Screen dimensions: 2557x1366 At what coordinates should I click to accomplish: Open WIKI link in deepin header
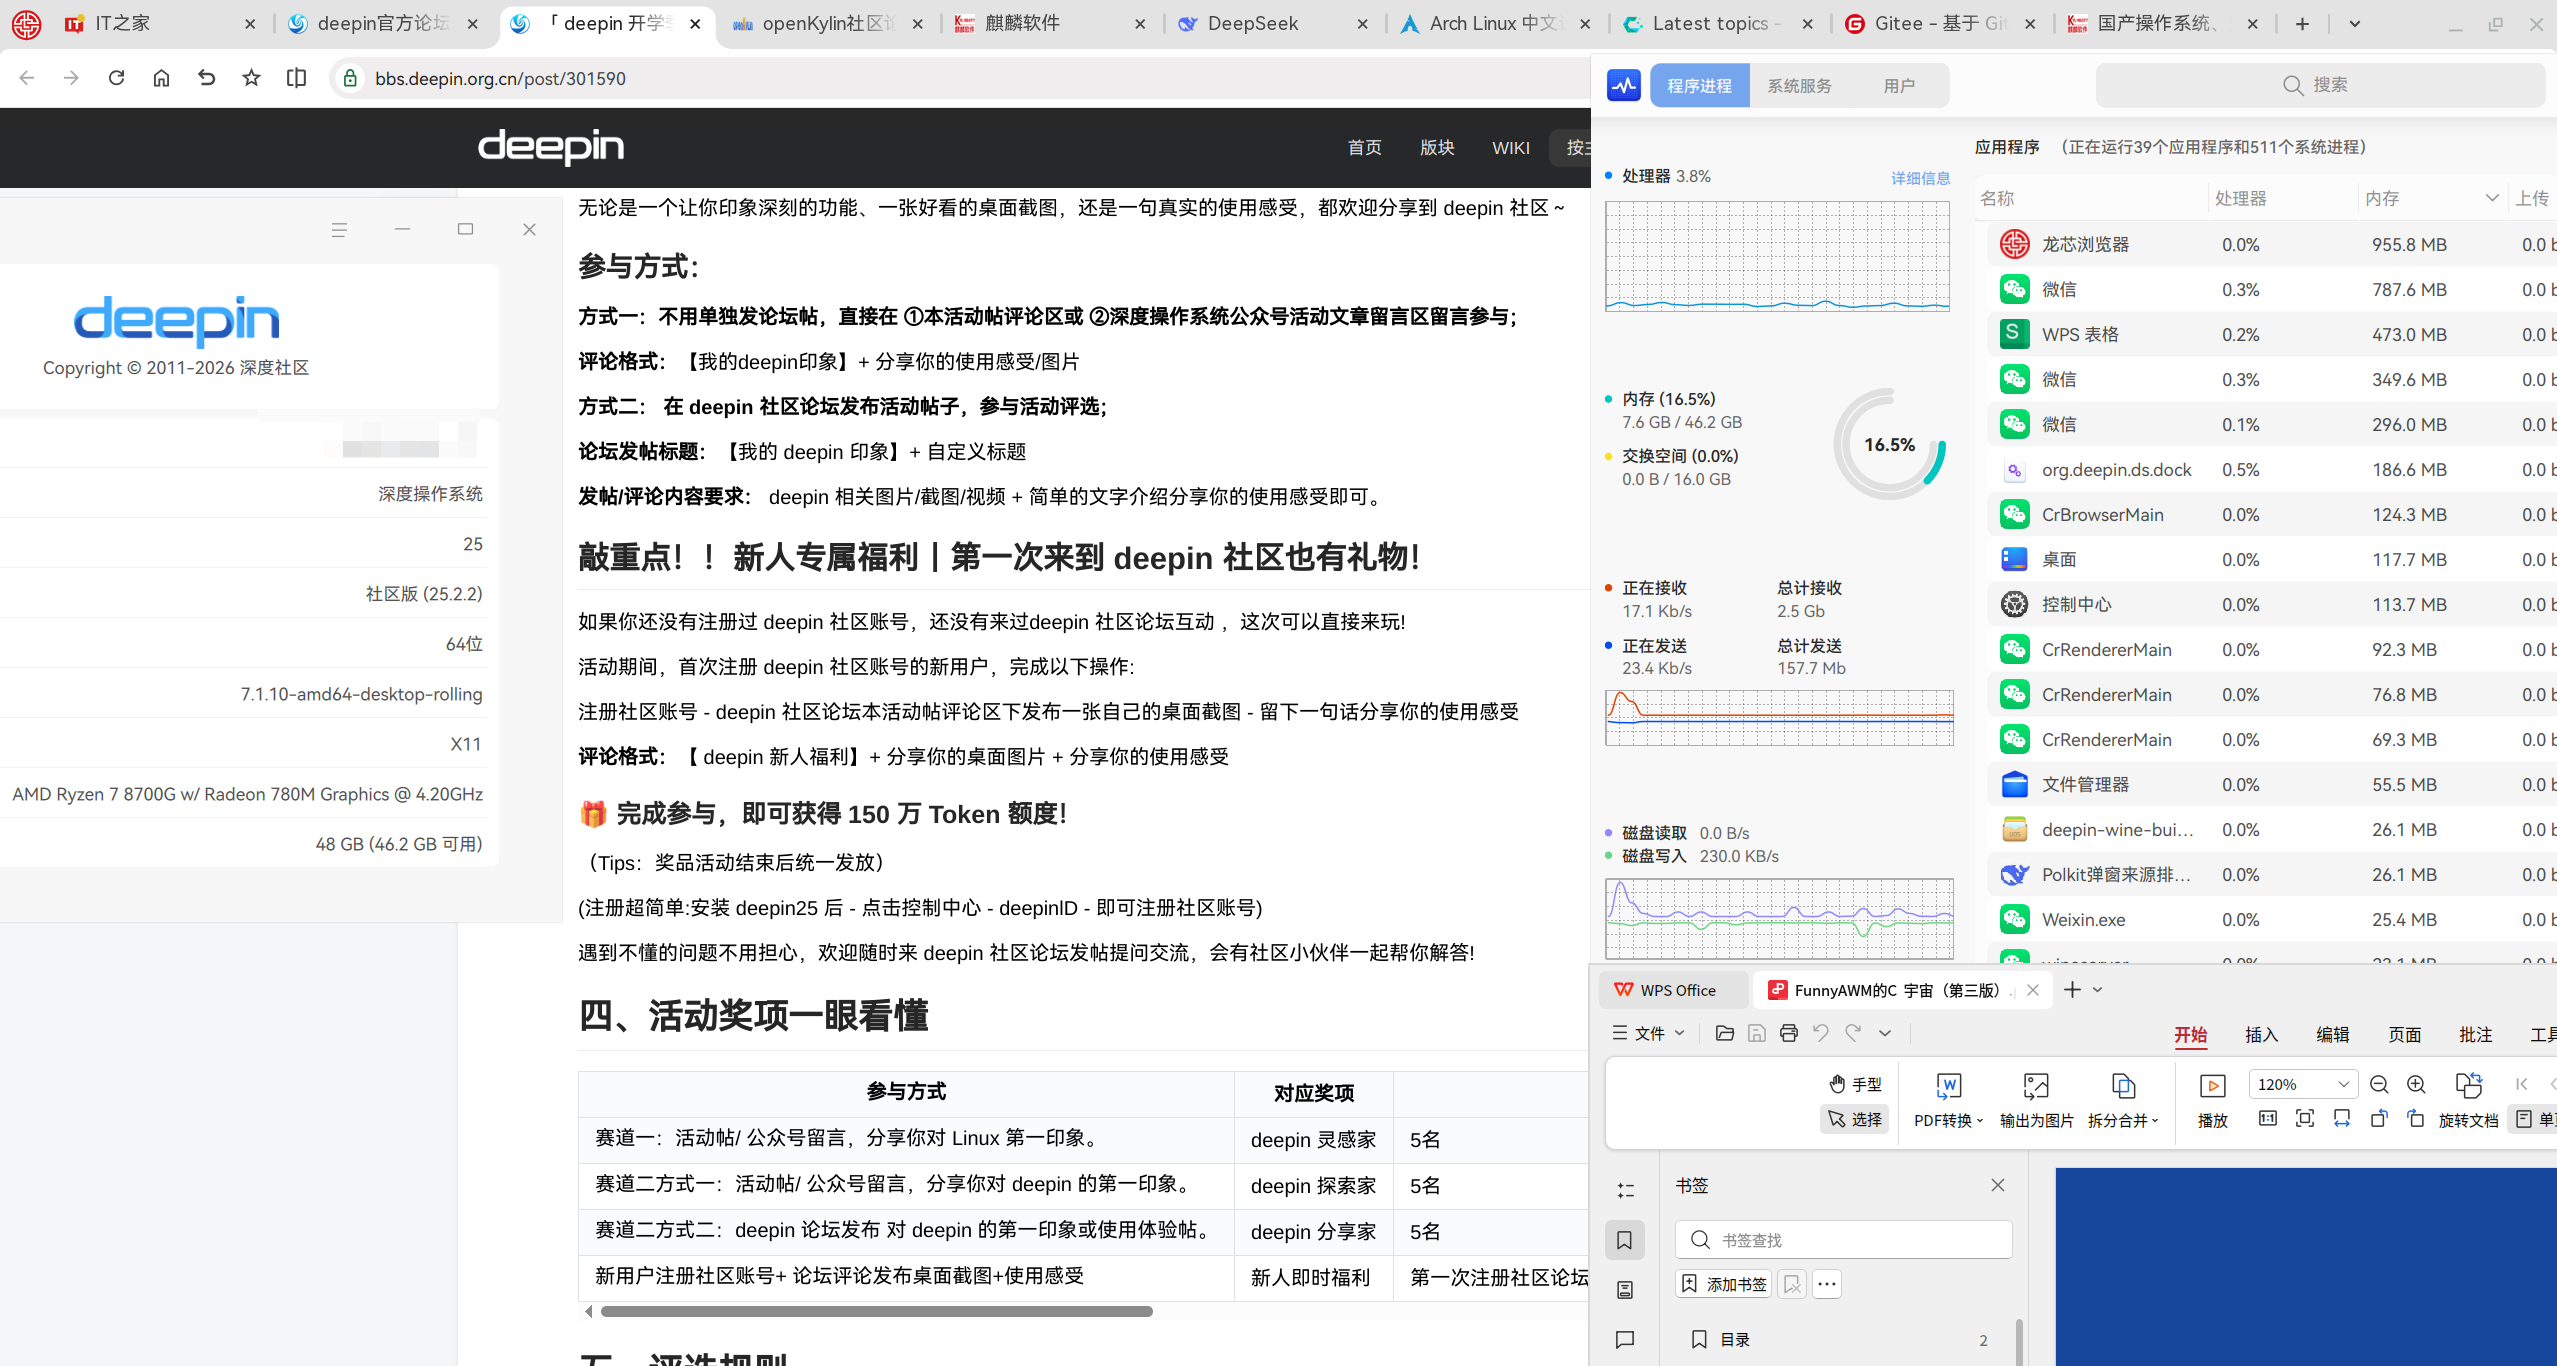pyautogui.click(x=1510, y=148)
